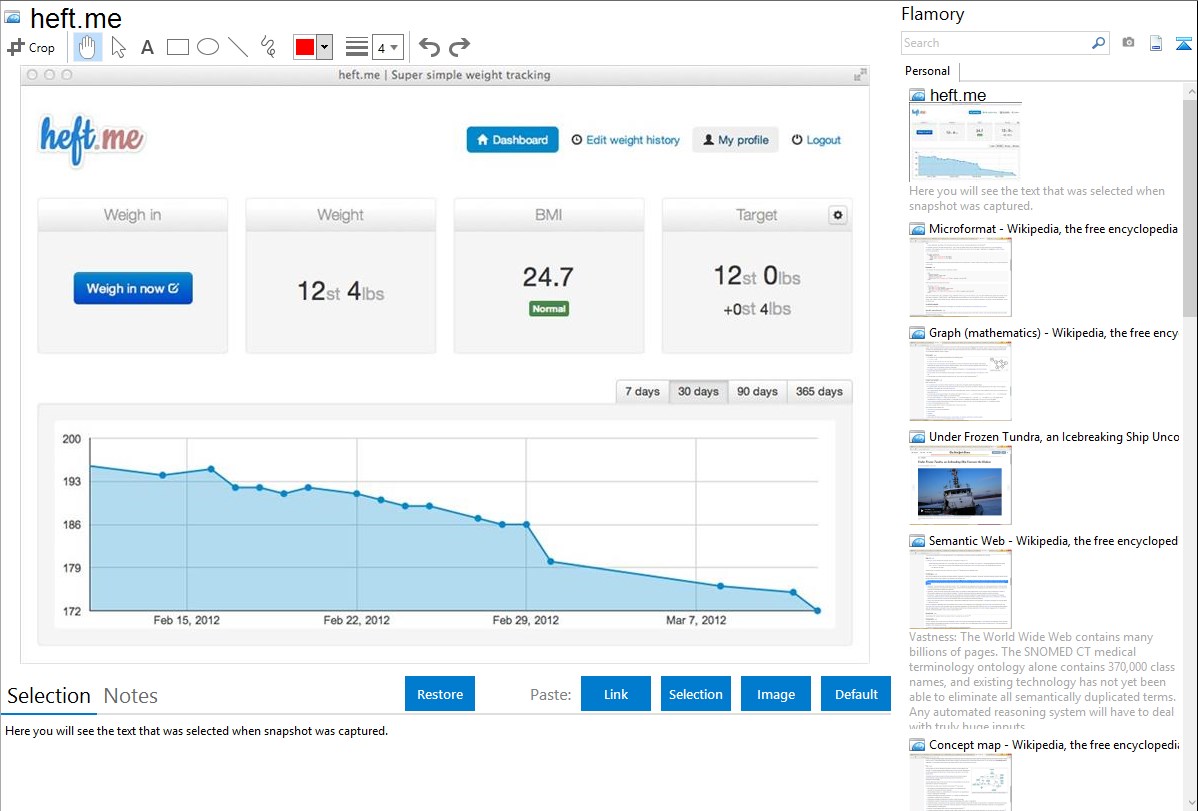1198x811 pixels.
Task: Click the Semantic Web - Wikipedia title
Action: 1053,540
